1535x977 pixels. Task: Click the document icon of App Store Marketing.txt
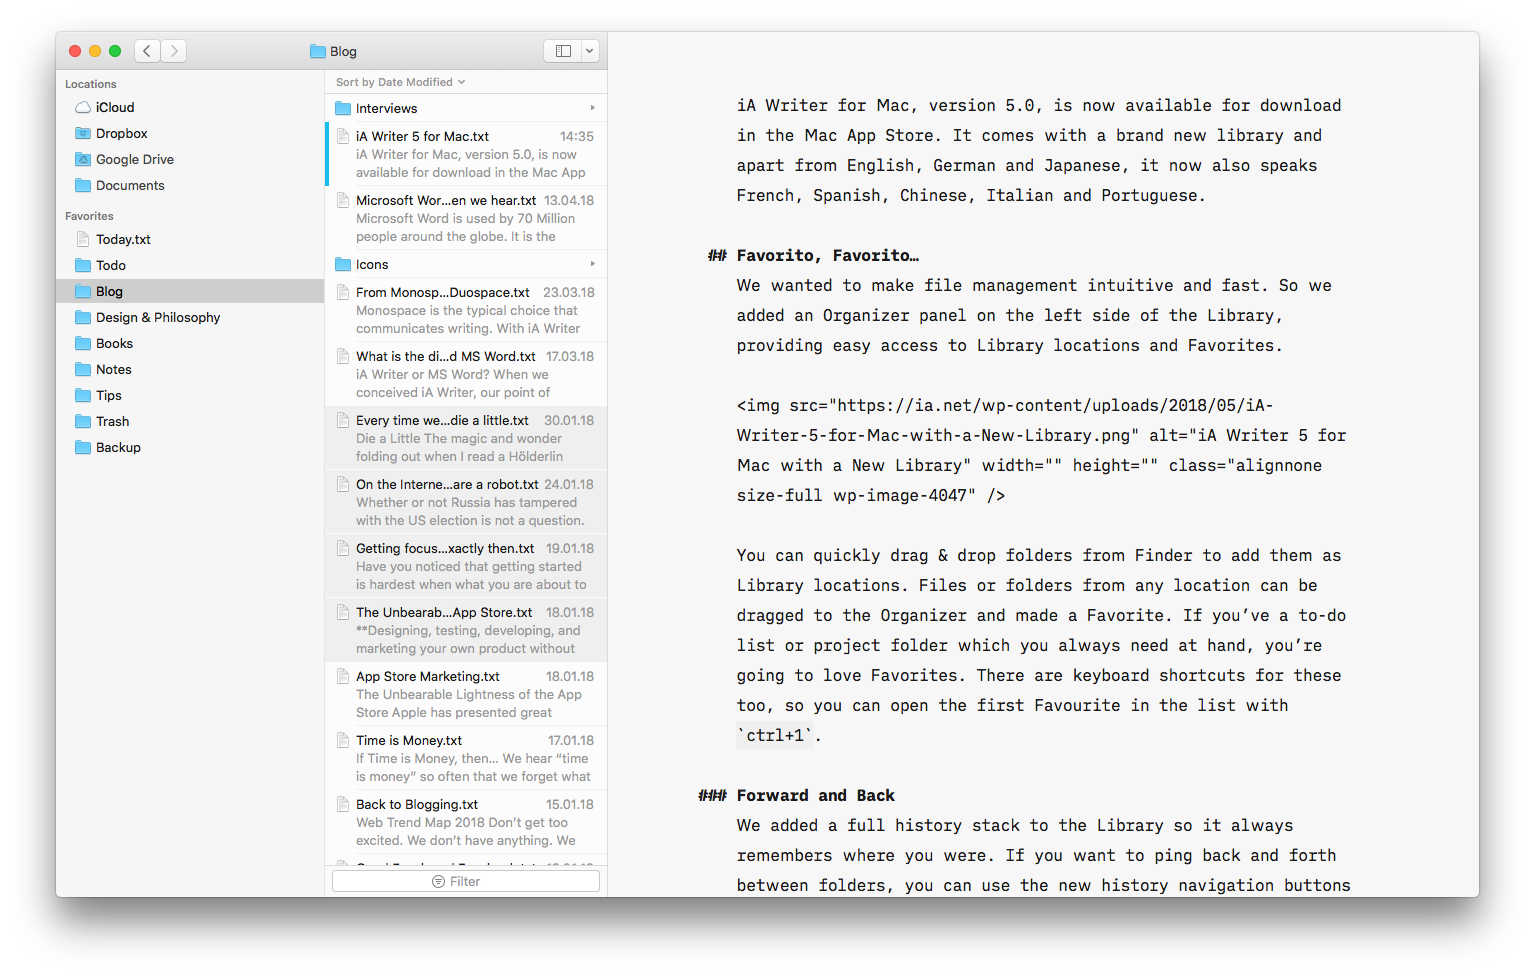point(343,676)
